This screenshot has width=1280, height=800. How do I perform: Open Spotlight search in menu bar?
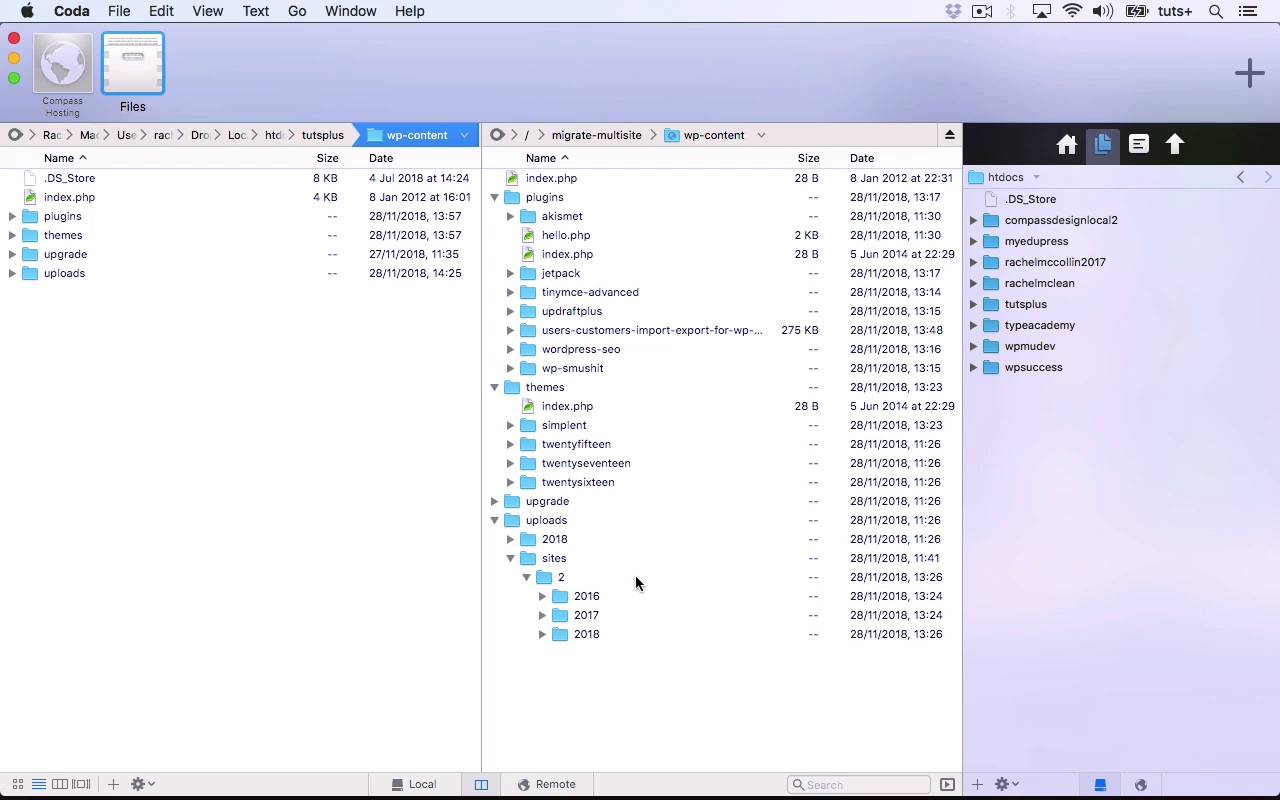[1216, 11]
